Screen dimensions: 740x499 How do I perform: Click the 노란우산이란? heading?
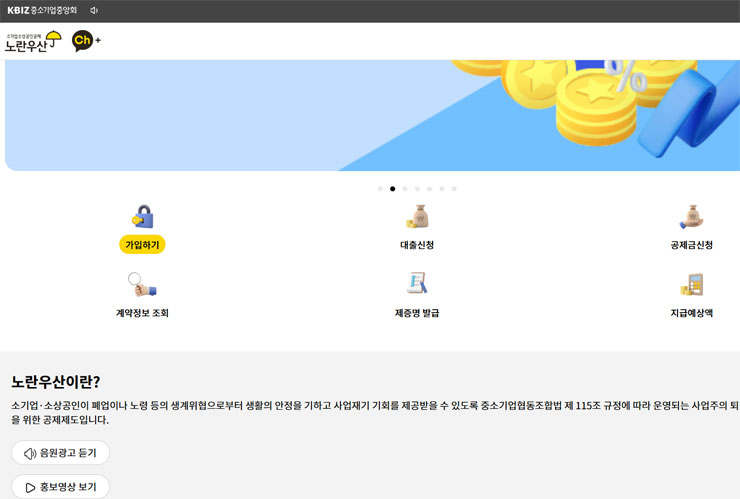pos(56,381)
